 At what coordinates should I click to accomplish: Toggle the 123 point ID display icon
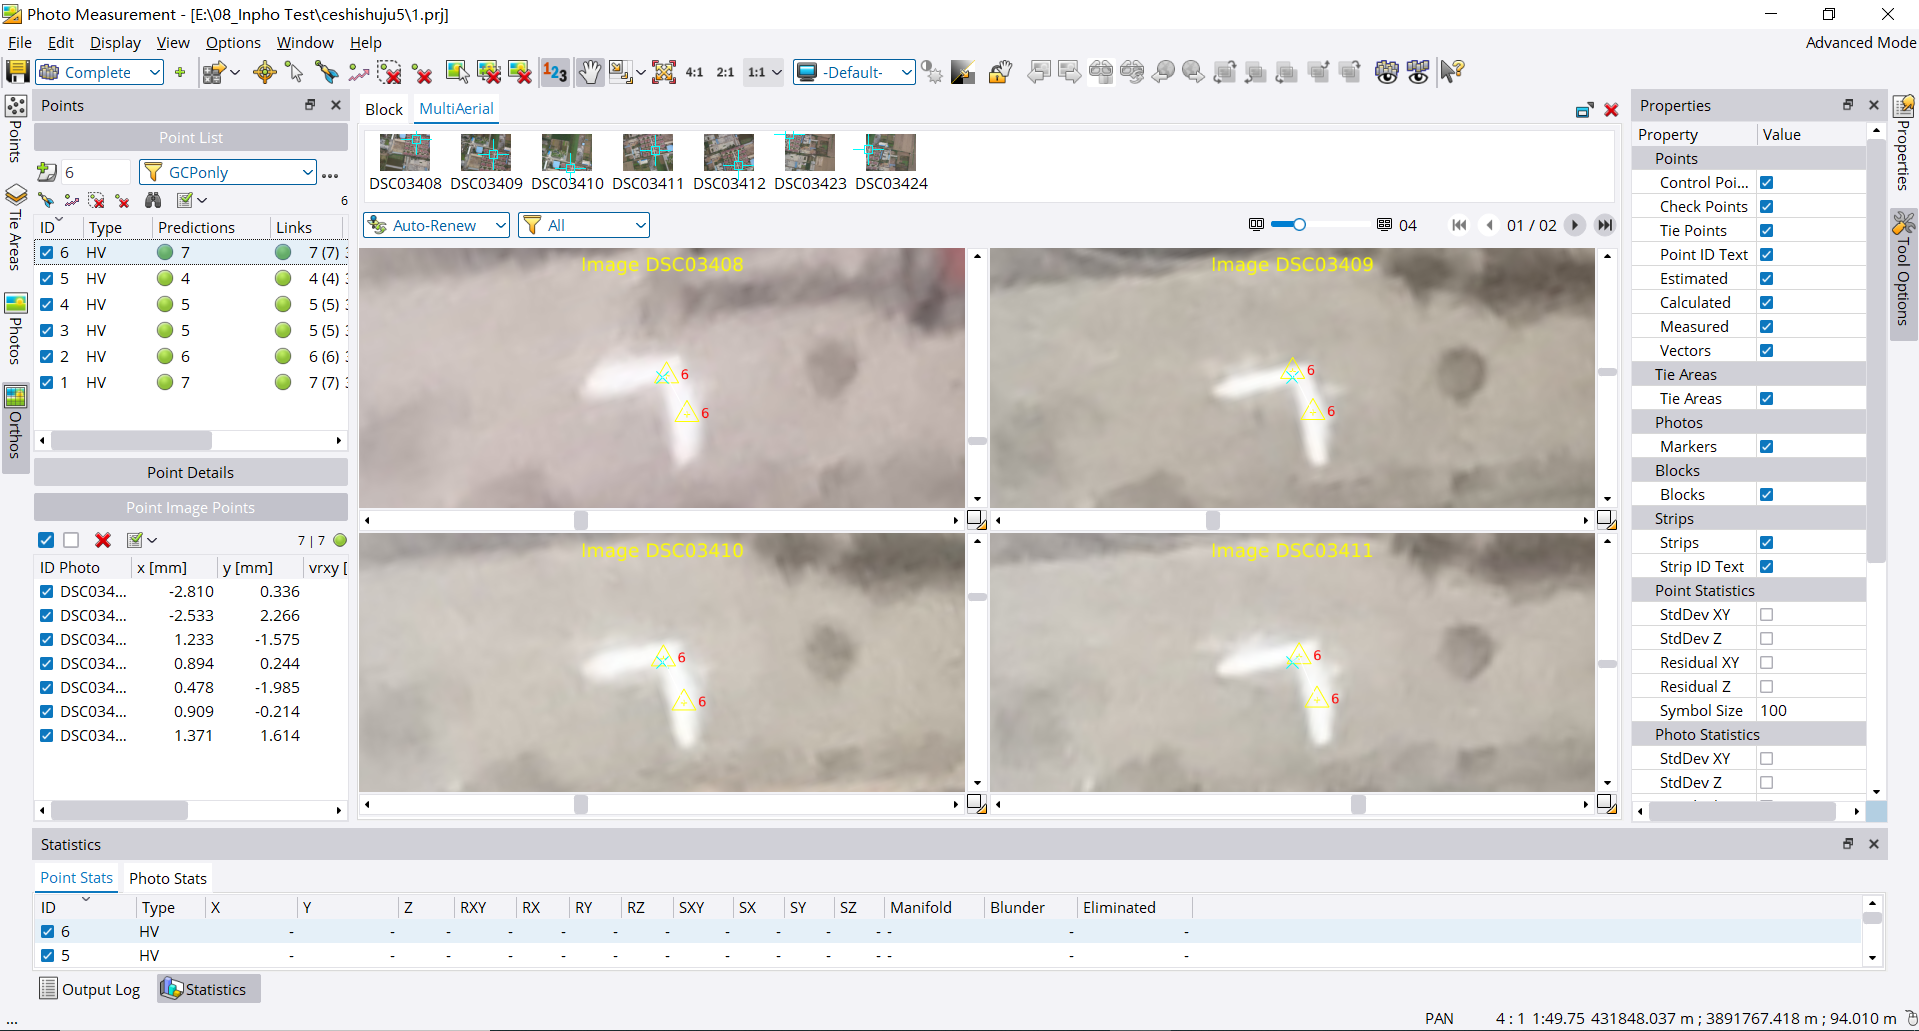click(555, 72)
